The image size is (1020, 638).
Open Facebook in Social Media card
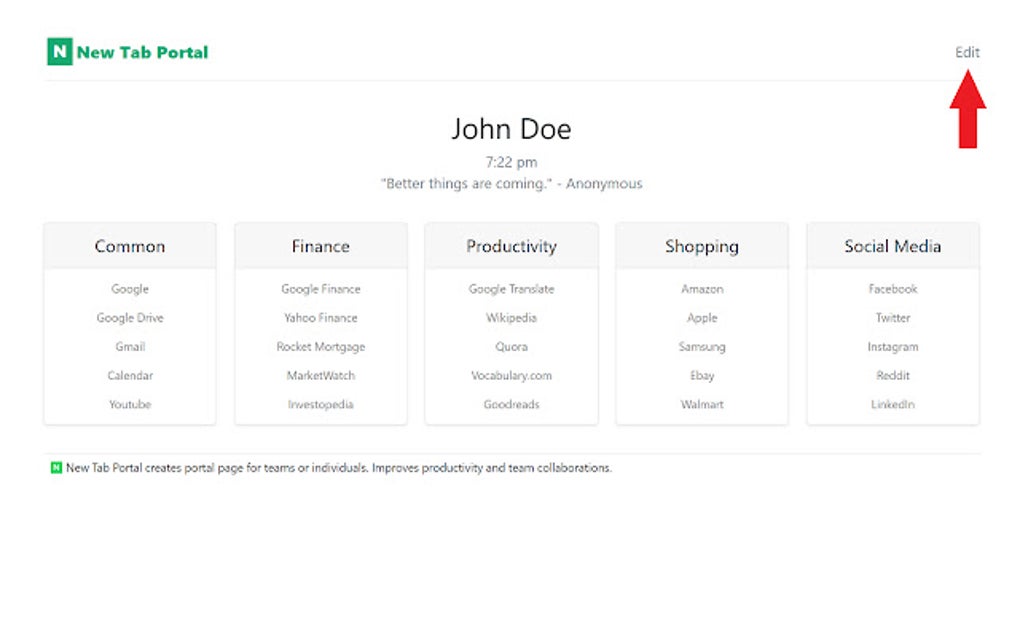point(892,289)
